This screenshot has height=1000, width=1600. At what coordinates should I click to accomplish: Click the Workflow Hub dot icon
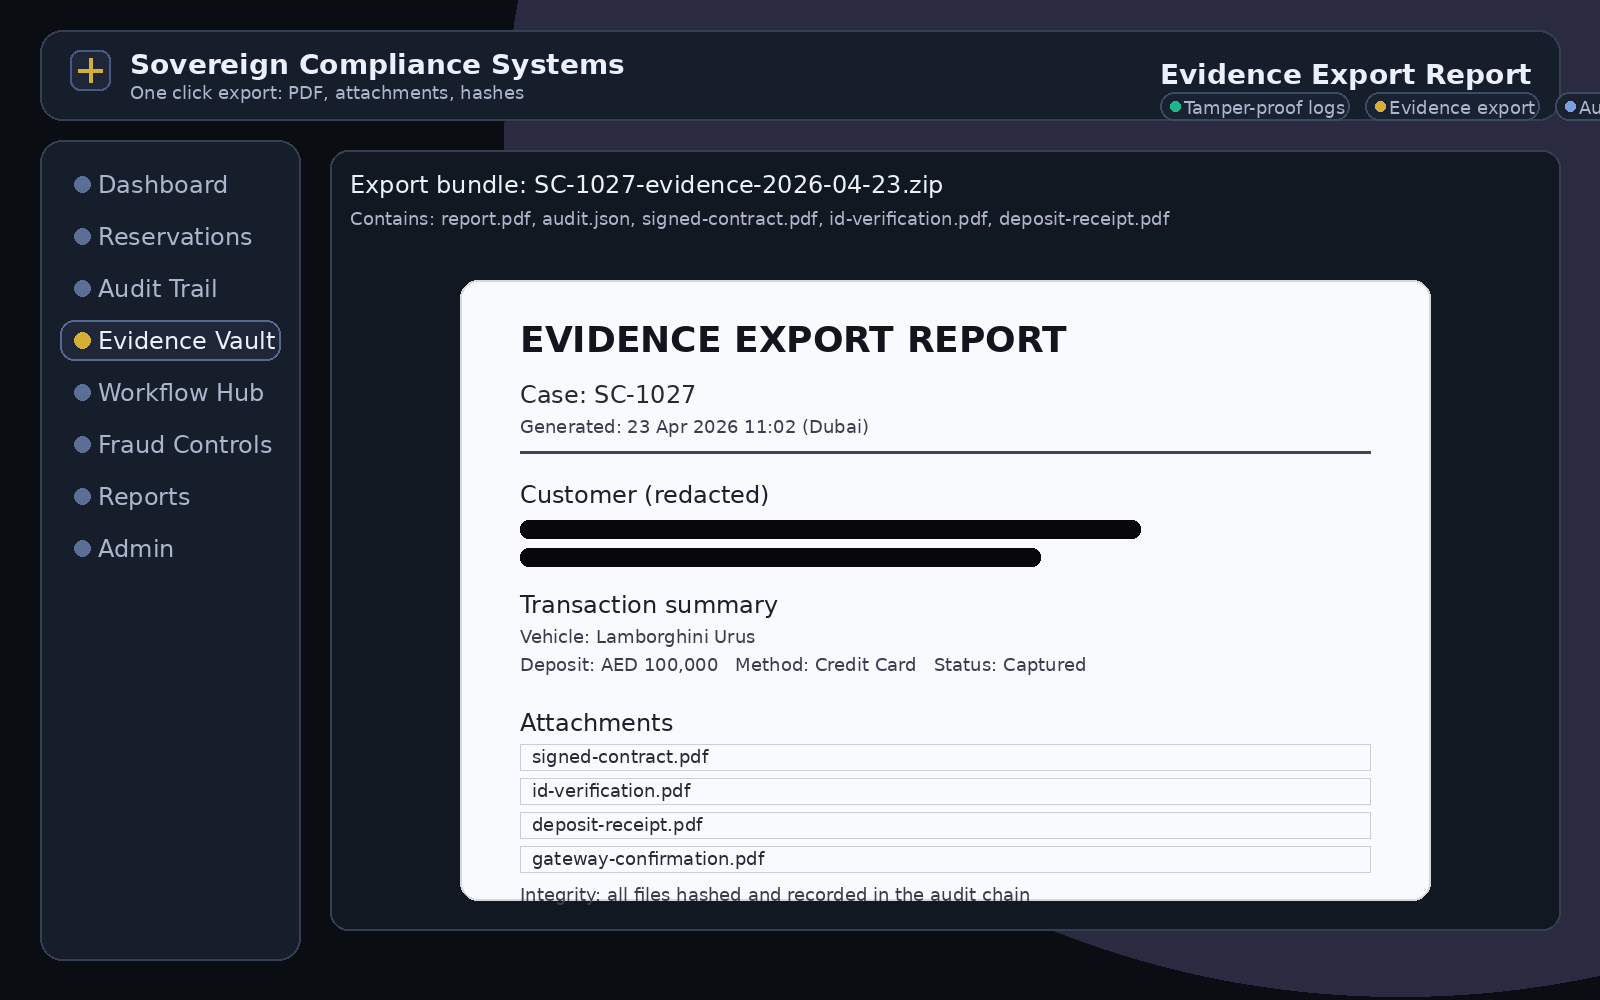tap(82, 391)
